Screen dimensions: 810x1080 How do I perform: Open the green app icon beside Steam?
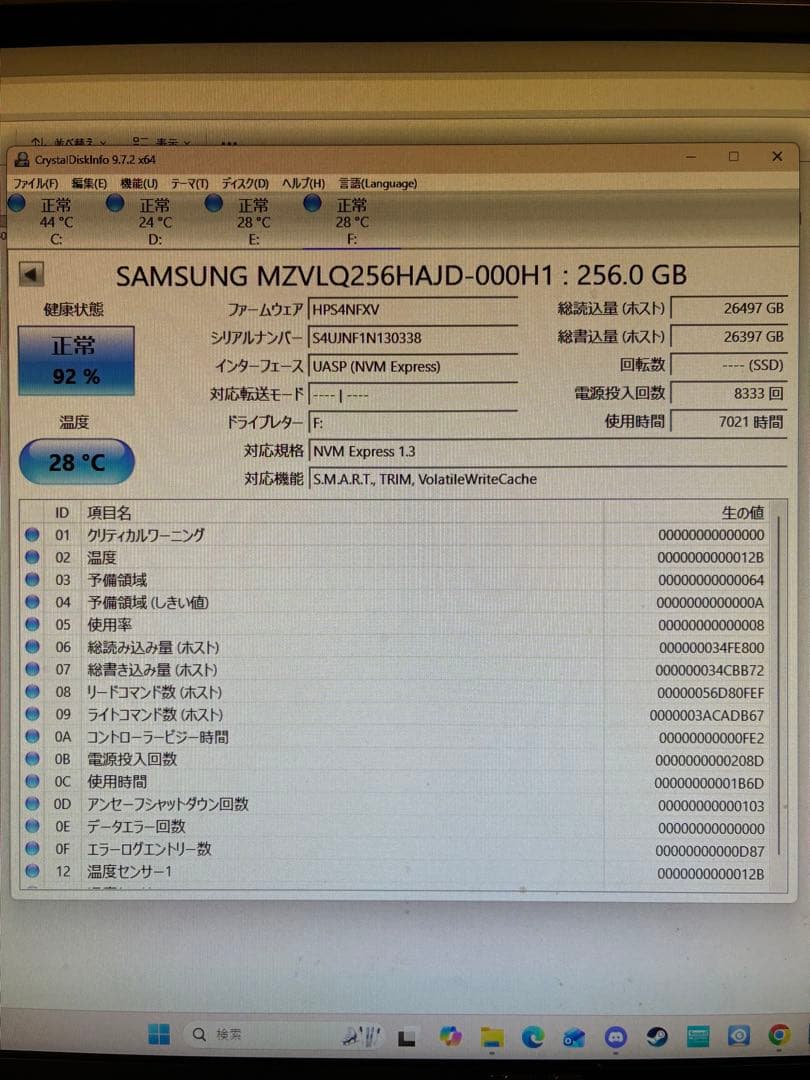[698, 1036]
